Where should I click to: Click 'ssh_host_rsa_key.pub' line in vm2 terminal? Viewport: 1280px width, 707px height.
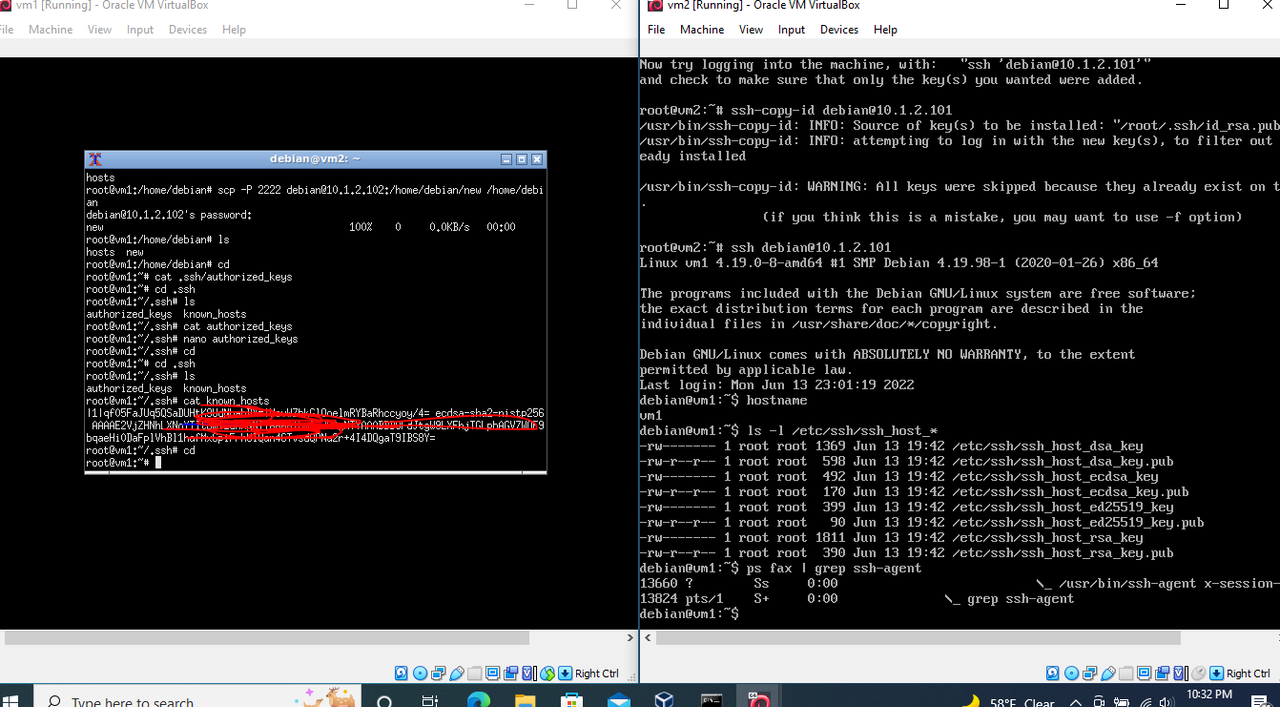906,553
